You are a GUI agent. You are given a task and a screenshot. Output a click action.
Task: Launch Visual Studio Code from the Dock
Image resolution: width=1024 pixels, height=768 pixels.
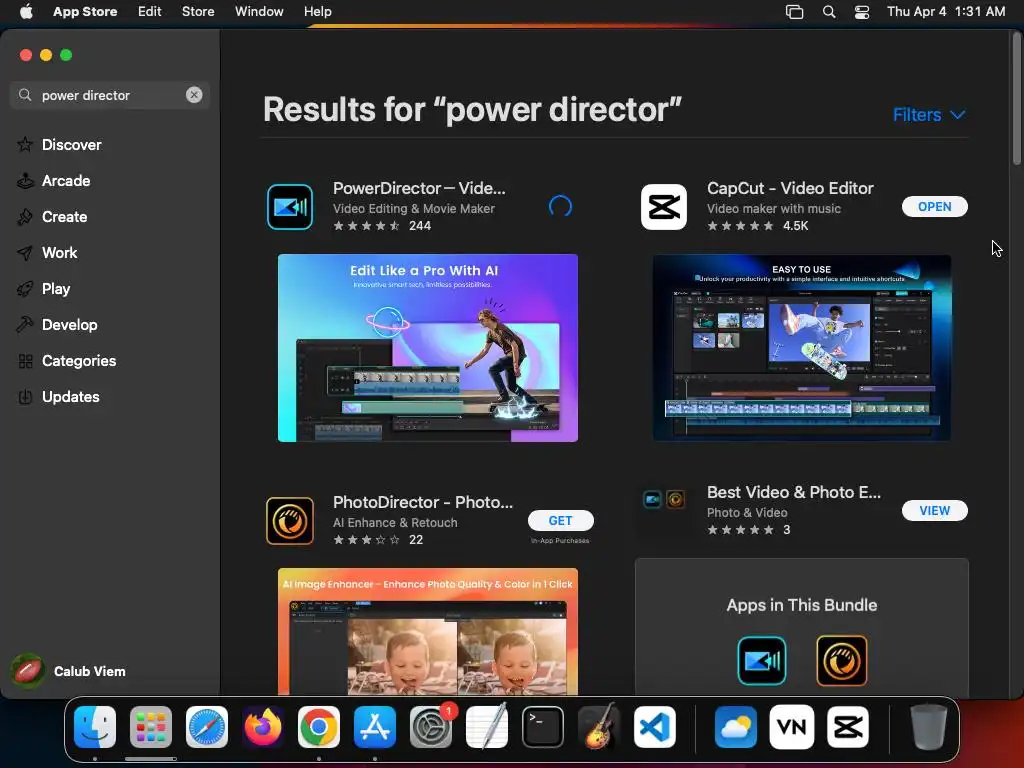click(654, 727)
